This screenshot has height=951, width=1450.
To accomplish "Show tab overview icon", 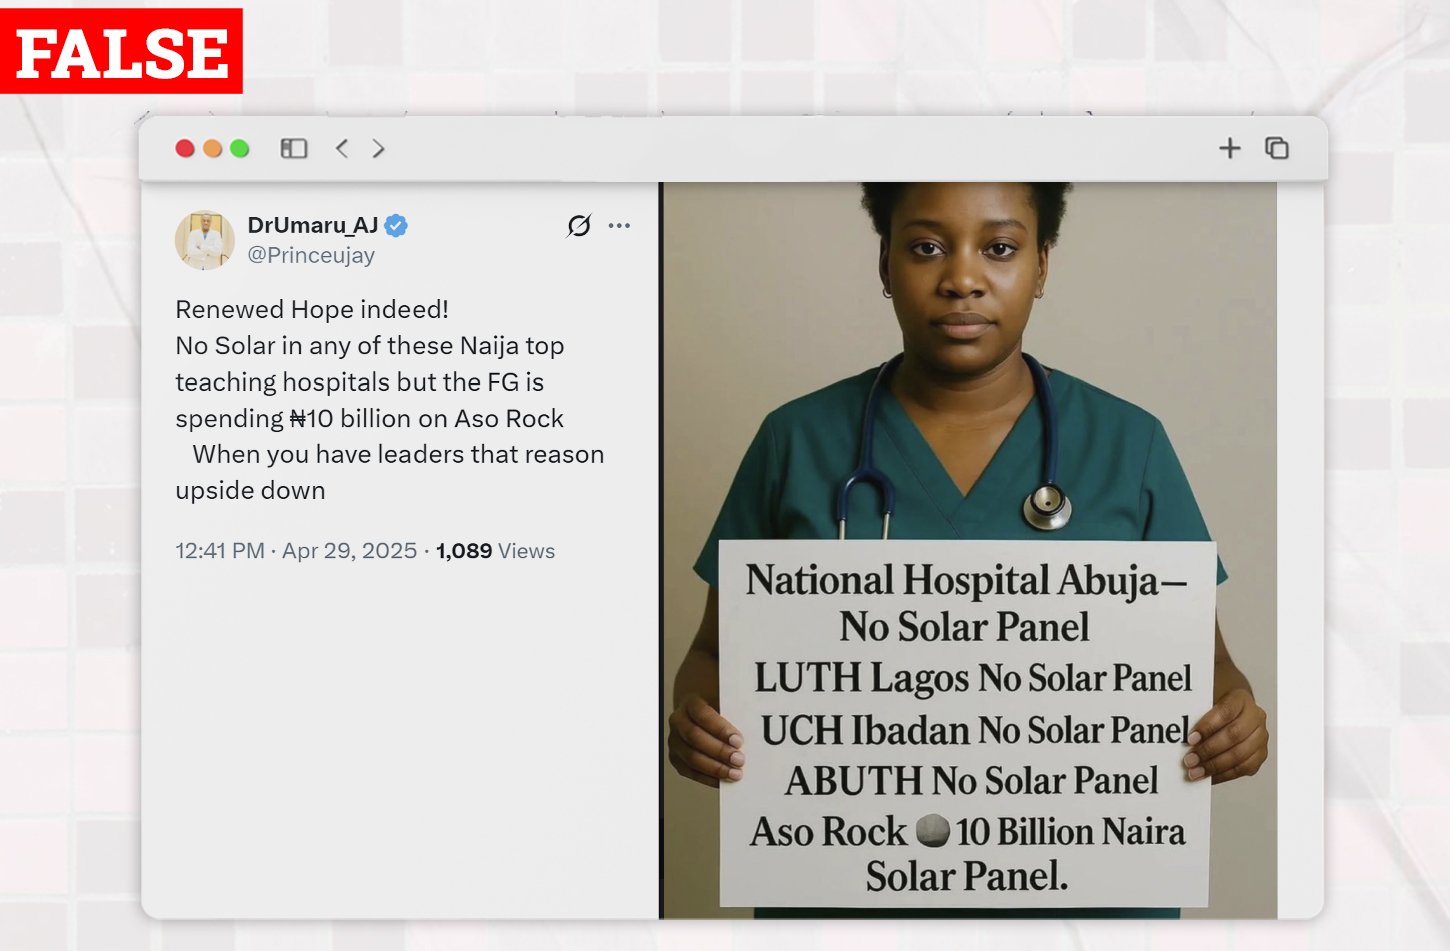I will 1277,148.
